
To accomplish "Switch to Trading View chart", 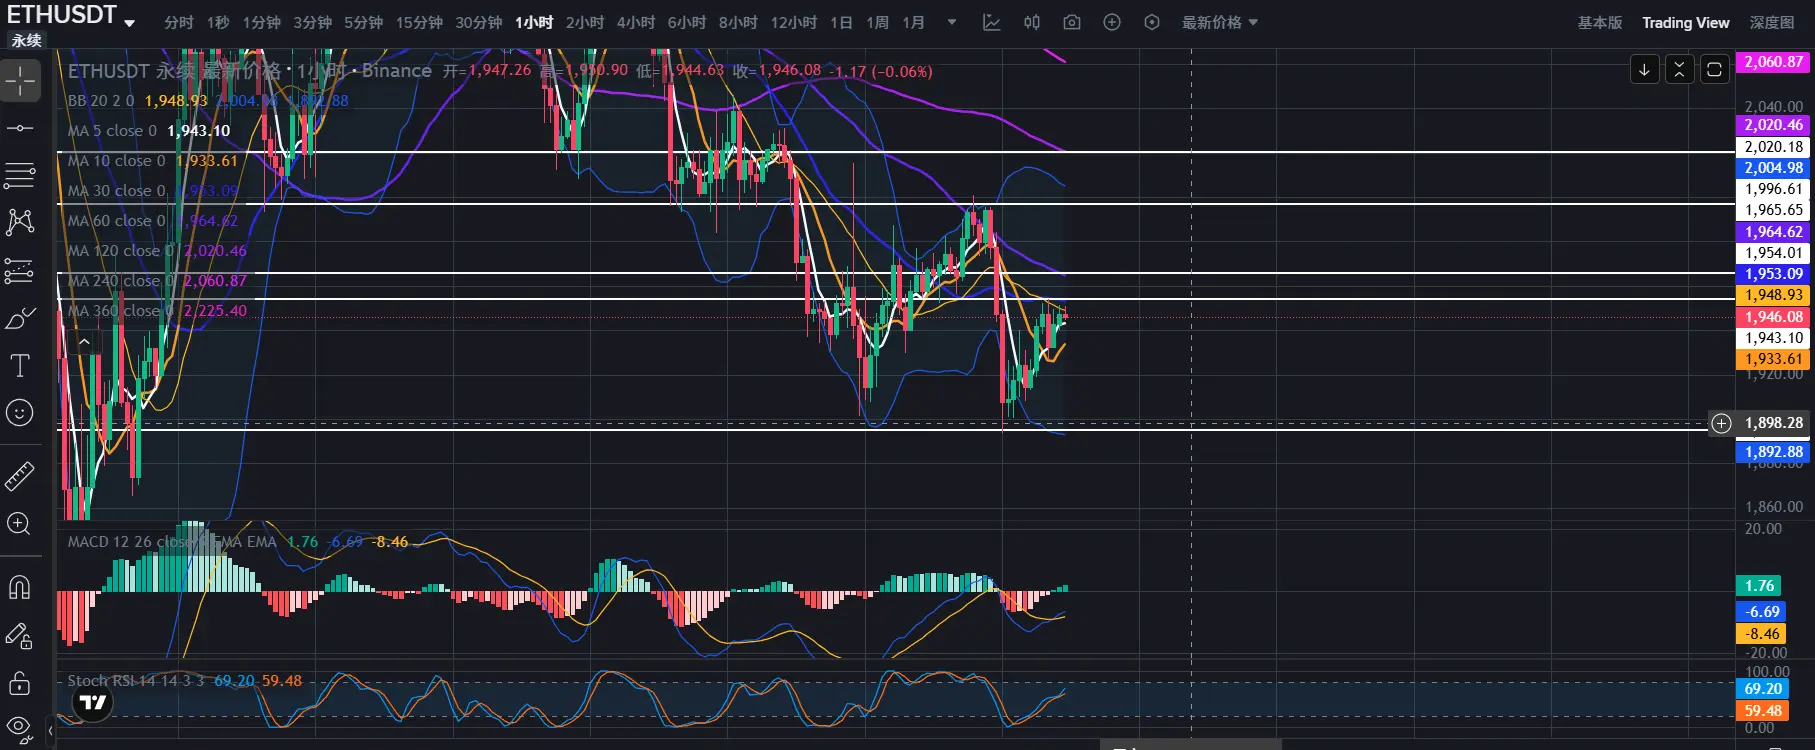I will coord(1685,22).
